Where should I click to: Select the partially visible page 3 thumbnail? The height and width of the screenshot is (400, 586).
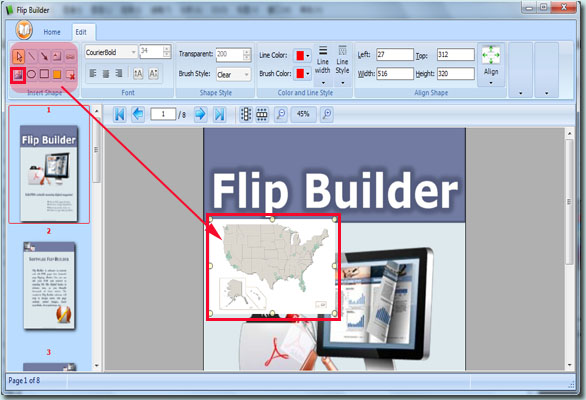[49, 367]
